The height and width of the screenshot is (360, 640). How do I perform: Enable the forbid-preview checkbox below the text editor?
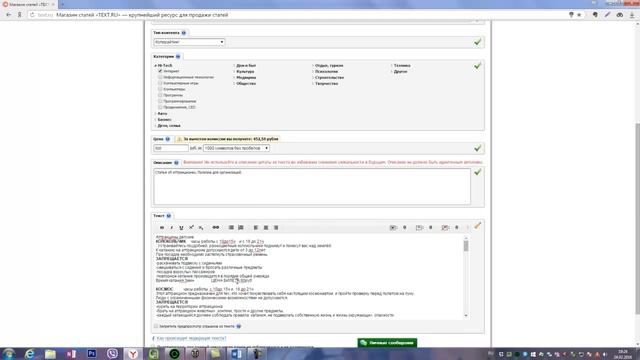tap(156, 326)
